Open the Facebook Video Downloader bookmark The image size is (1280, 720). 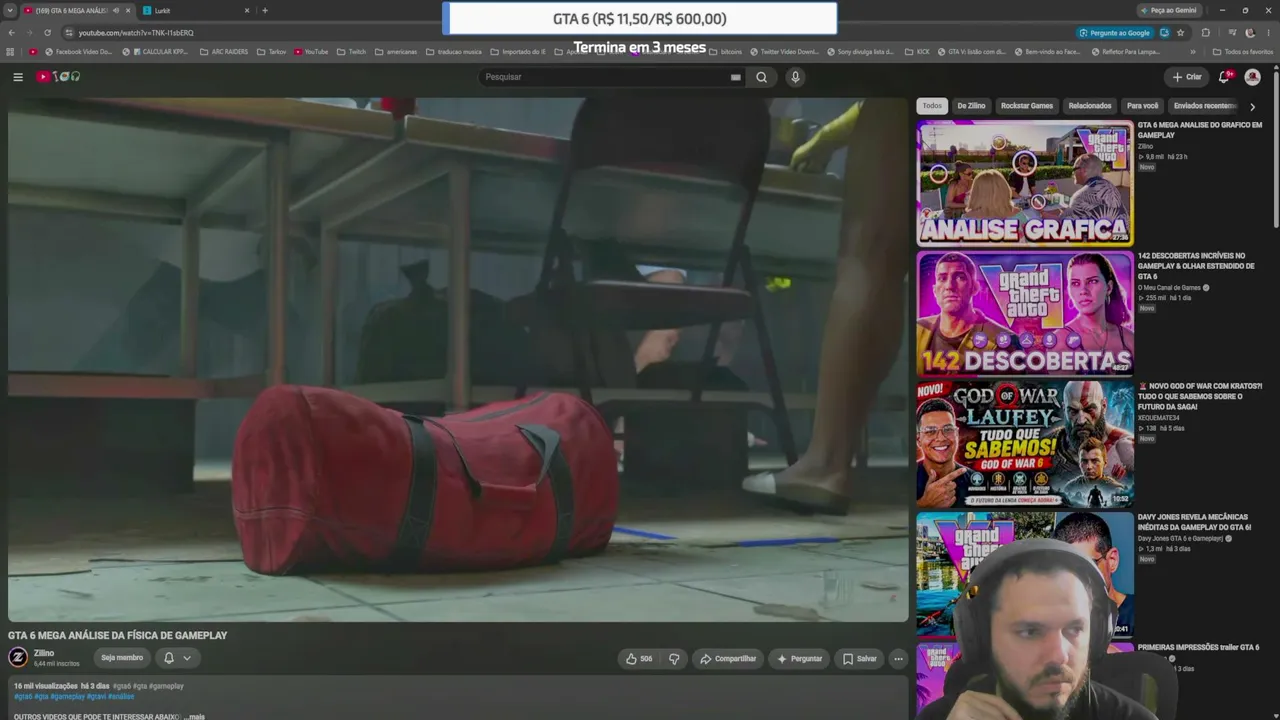click(79, 52)
